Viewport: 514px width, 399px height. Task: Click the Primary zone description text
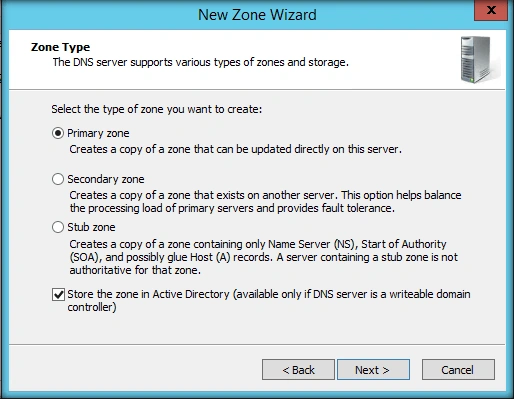pos(235,149)
